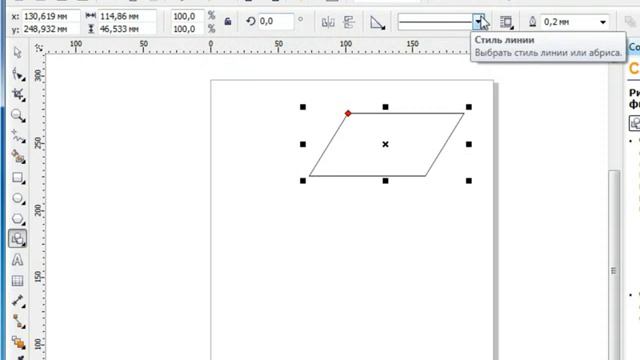The height and width of the screenshot is (360, 640).
Task: Select the Polygon tool
Action: click(18, 219)
